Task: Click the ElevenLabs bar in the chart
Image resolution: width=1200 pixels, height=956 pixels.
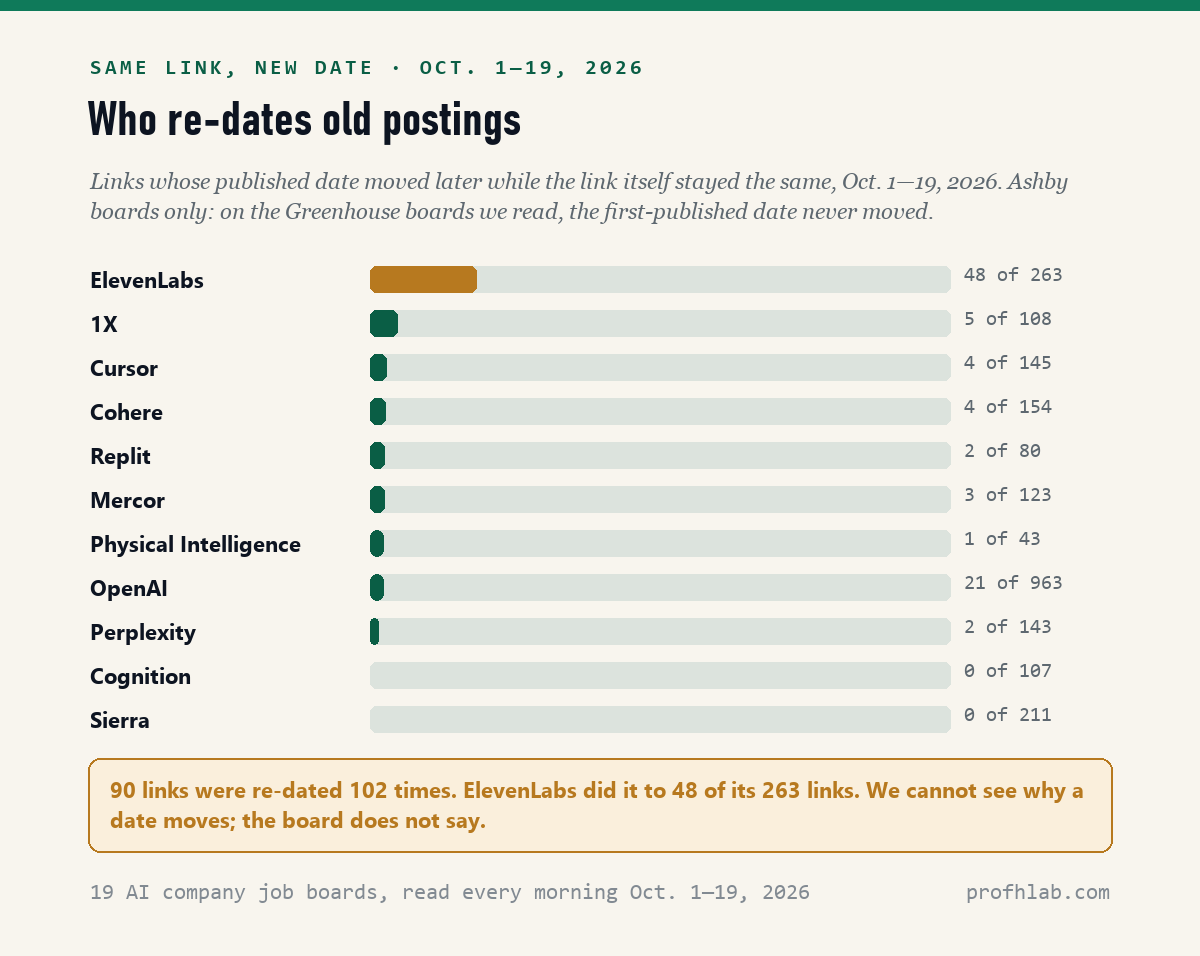Action: pyautogui.click(x=660, y=280)
